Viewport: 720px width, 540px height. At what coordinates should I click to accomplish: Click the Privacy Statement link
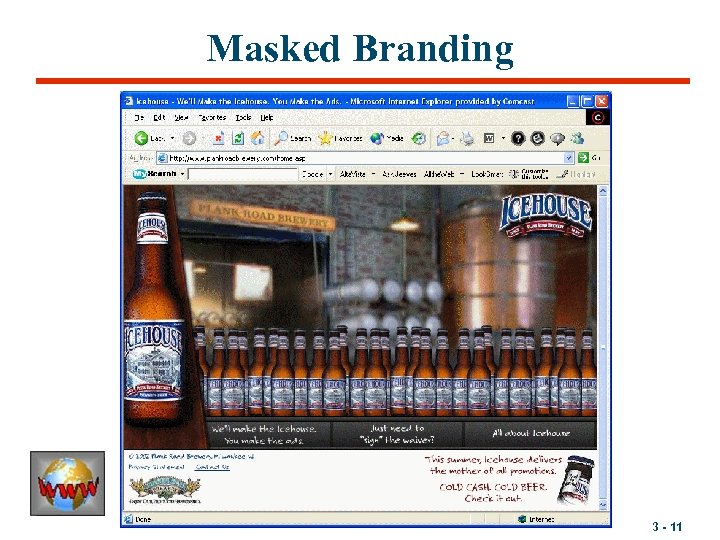pos(156,467)
